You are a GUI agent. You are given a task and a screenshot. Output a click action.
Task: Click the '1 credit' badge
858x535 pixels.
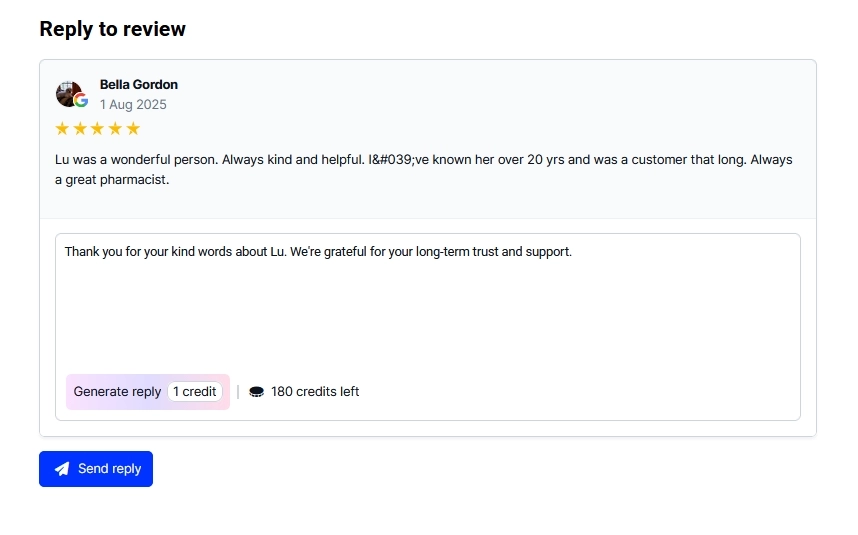click(x=194, y=392)
